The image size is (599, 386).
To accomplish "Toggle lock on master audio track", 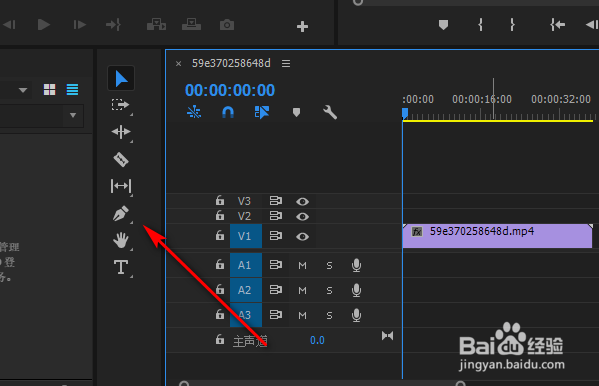I will (220, 339).
